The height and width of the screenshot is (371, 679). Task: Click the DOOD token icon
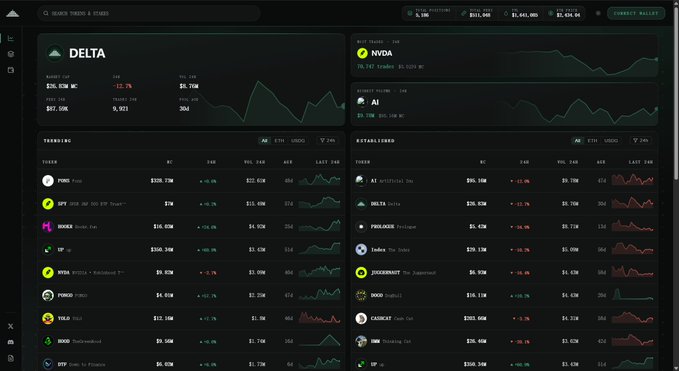(x=361, y=295)
